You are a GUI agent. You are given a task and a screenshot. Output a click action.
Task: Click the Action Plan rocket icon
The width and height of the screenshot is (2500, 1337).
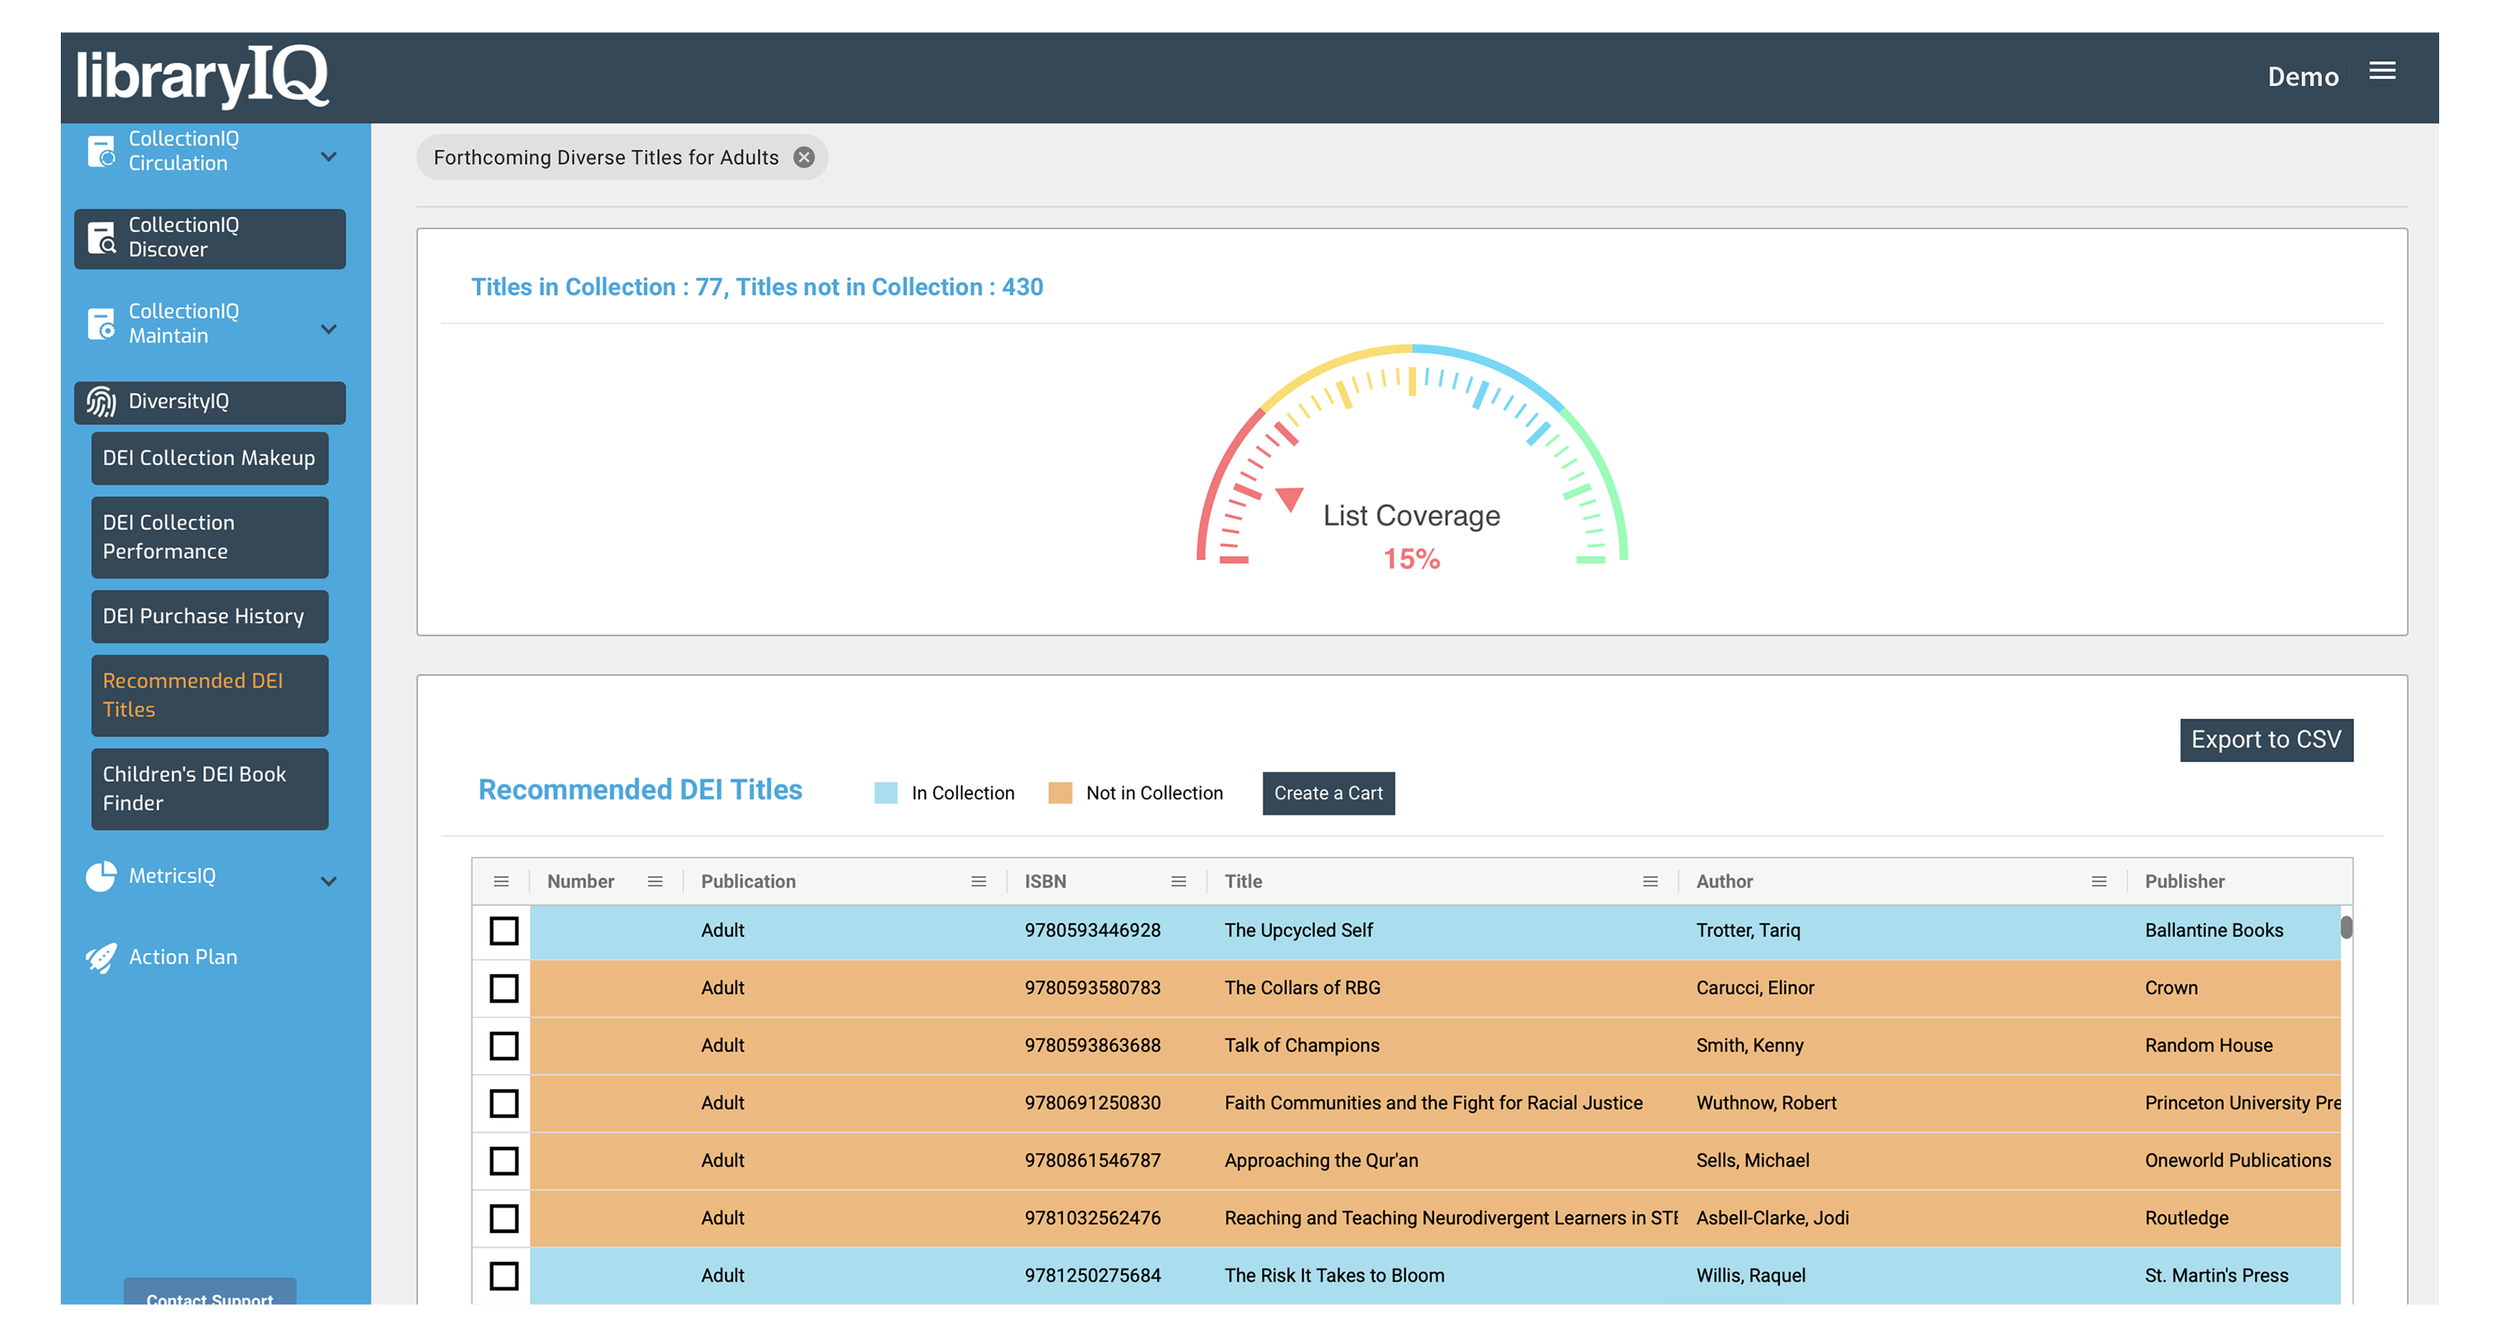coord(101,958)
